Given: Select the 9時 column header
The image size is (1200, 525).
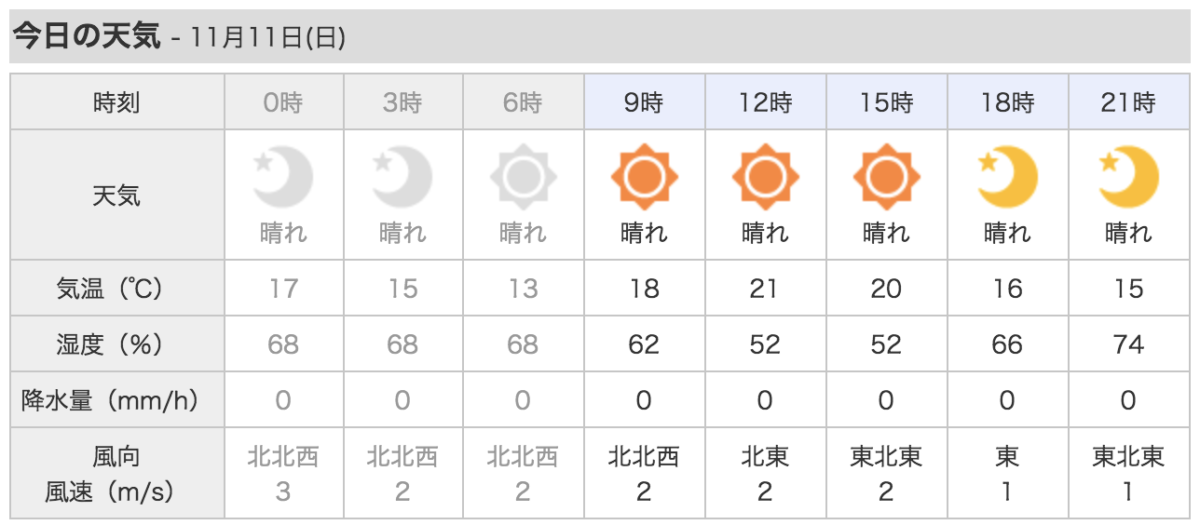Looking at the screenshot, I should (644, 102).
